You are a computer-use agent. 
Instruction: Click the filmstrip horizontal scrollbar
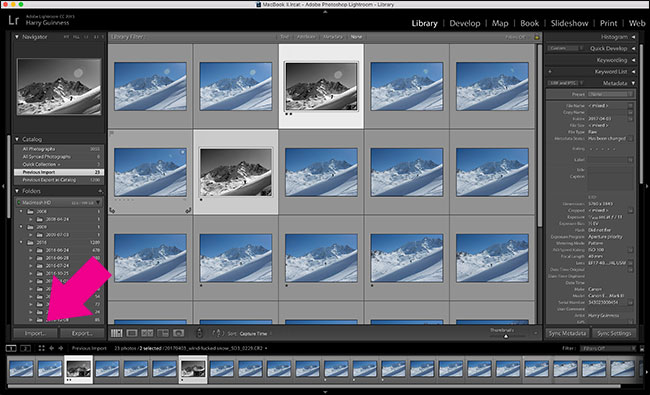pyautogui.click(x=314, y=386)
